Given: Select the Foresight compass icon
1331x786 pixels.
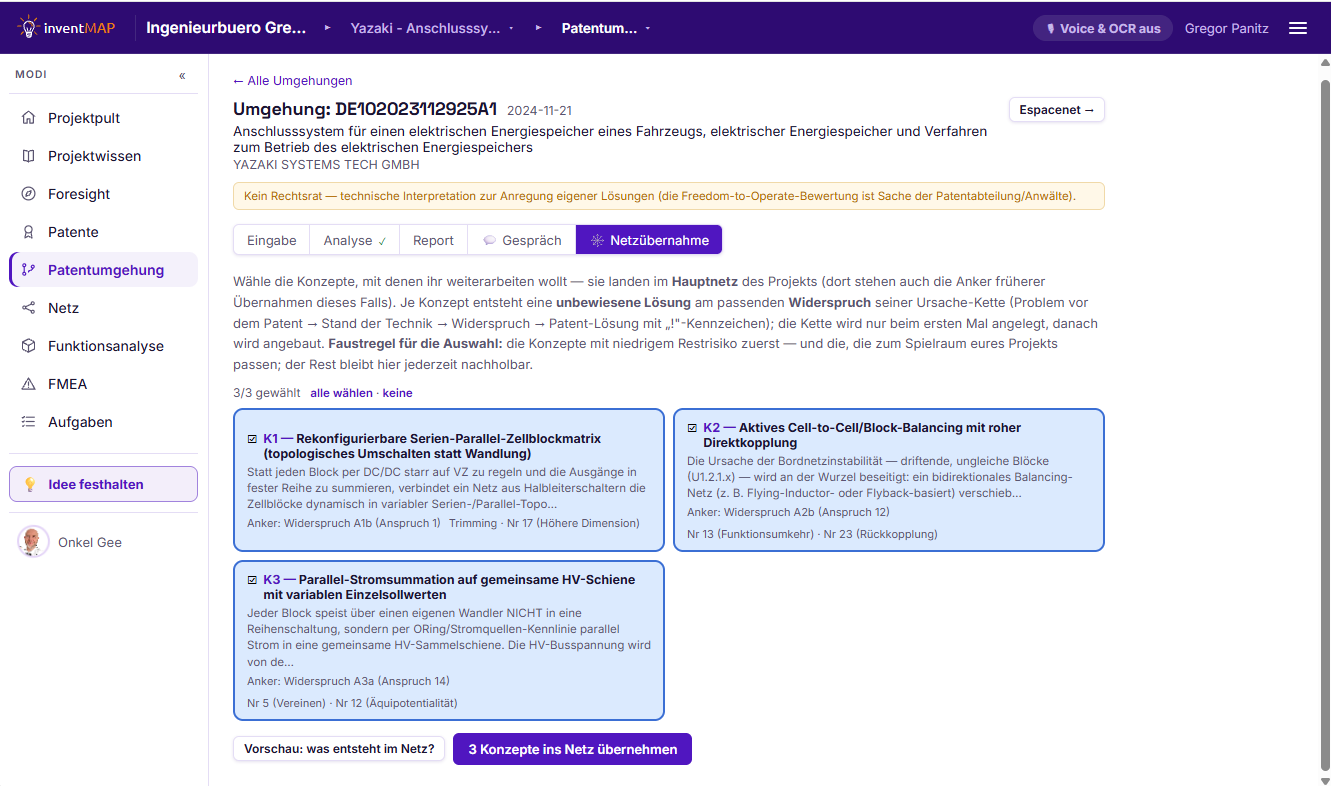Looking at the screenshot, I should (x=29, y=194).
